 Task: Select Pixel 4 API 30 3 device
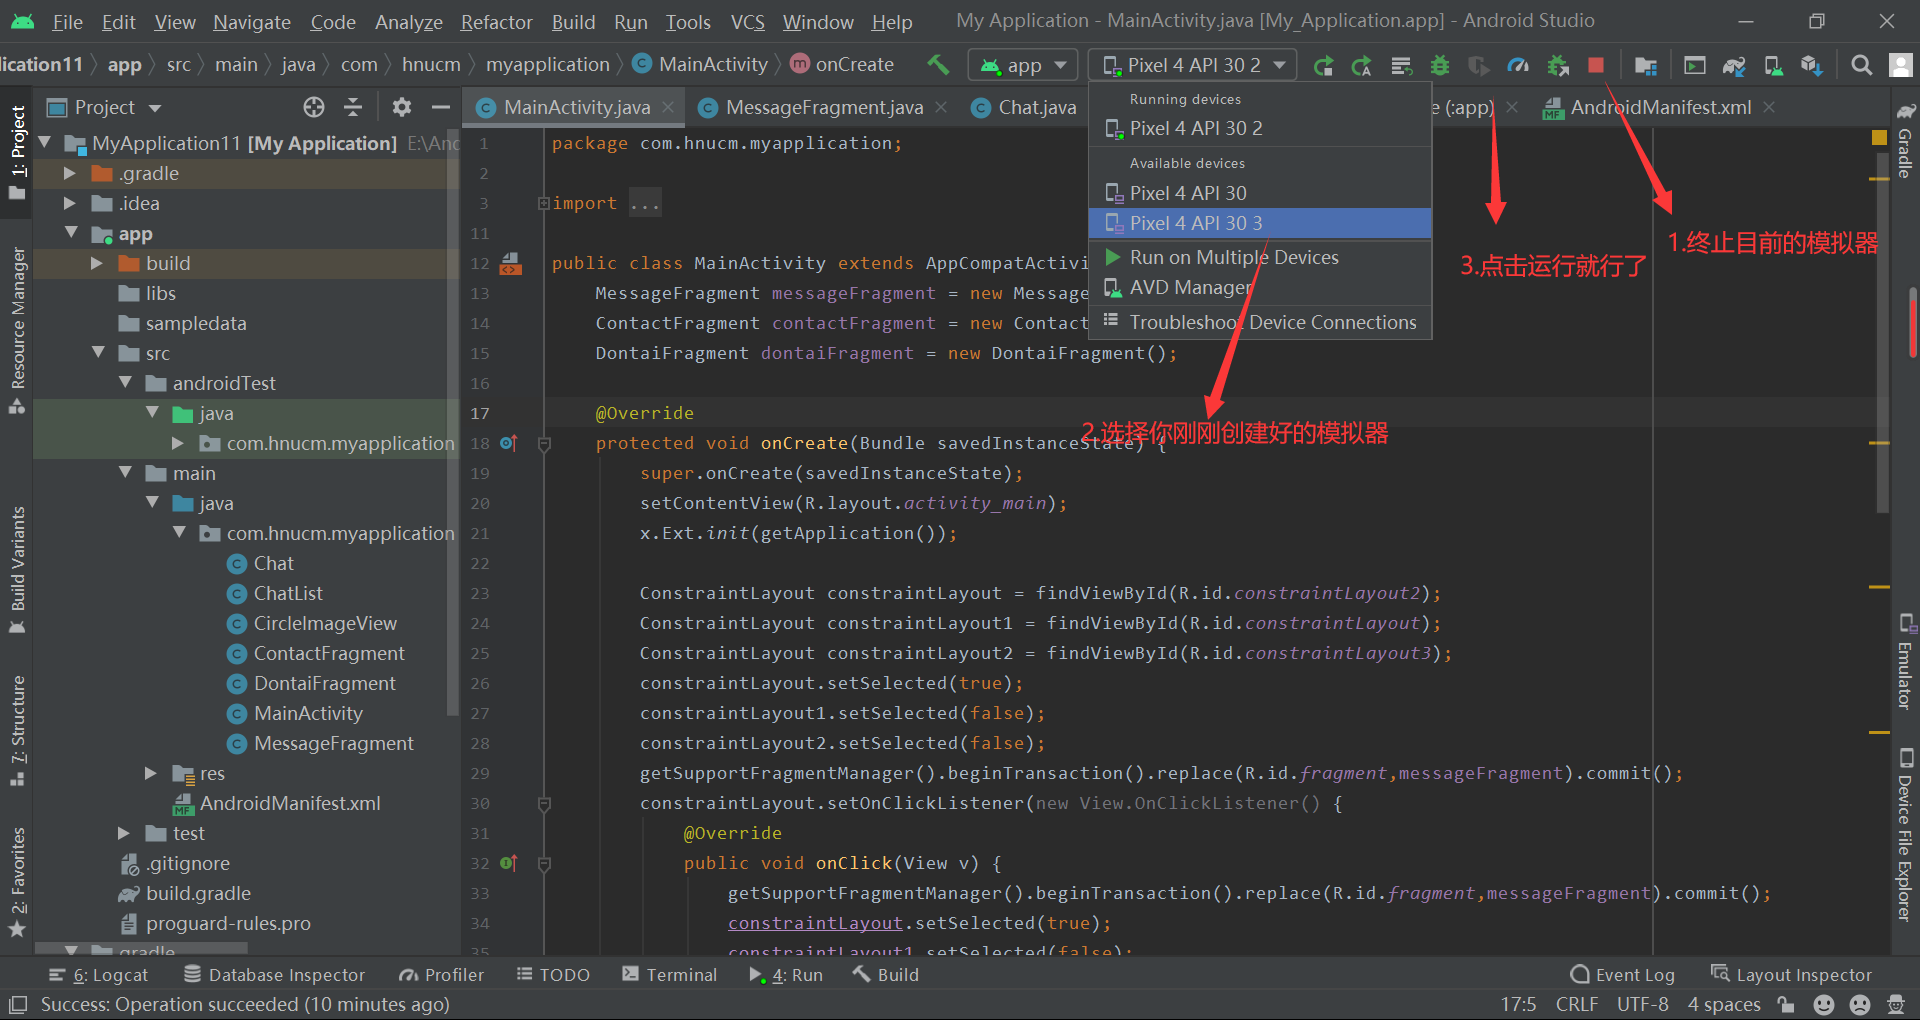click(1260, 223)
